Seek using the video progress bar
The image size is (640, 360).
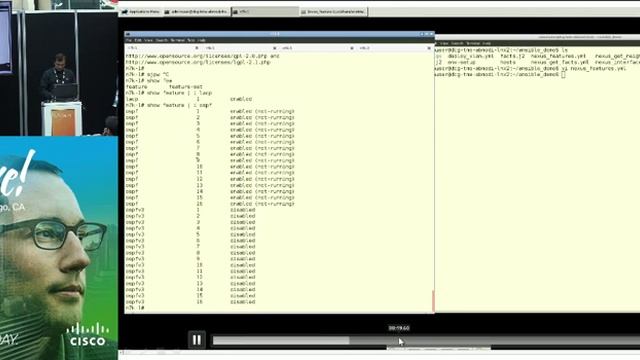pyautogui.click(x=426, y=340)
